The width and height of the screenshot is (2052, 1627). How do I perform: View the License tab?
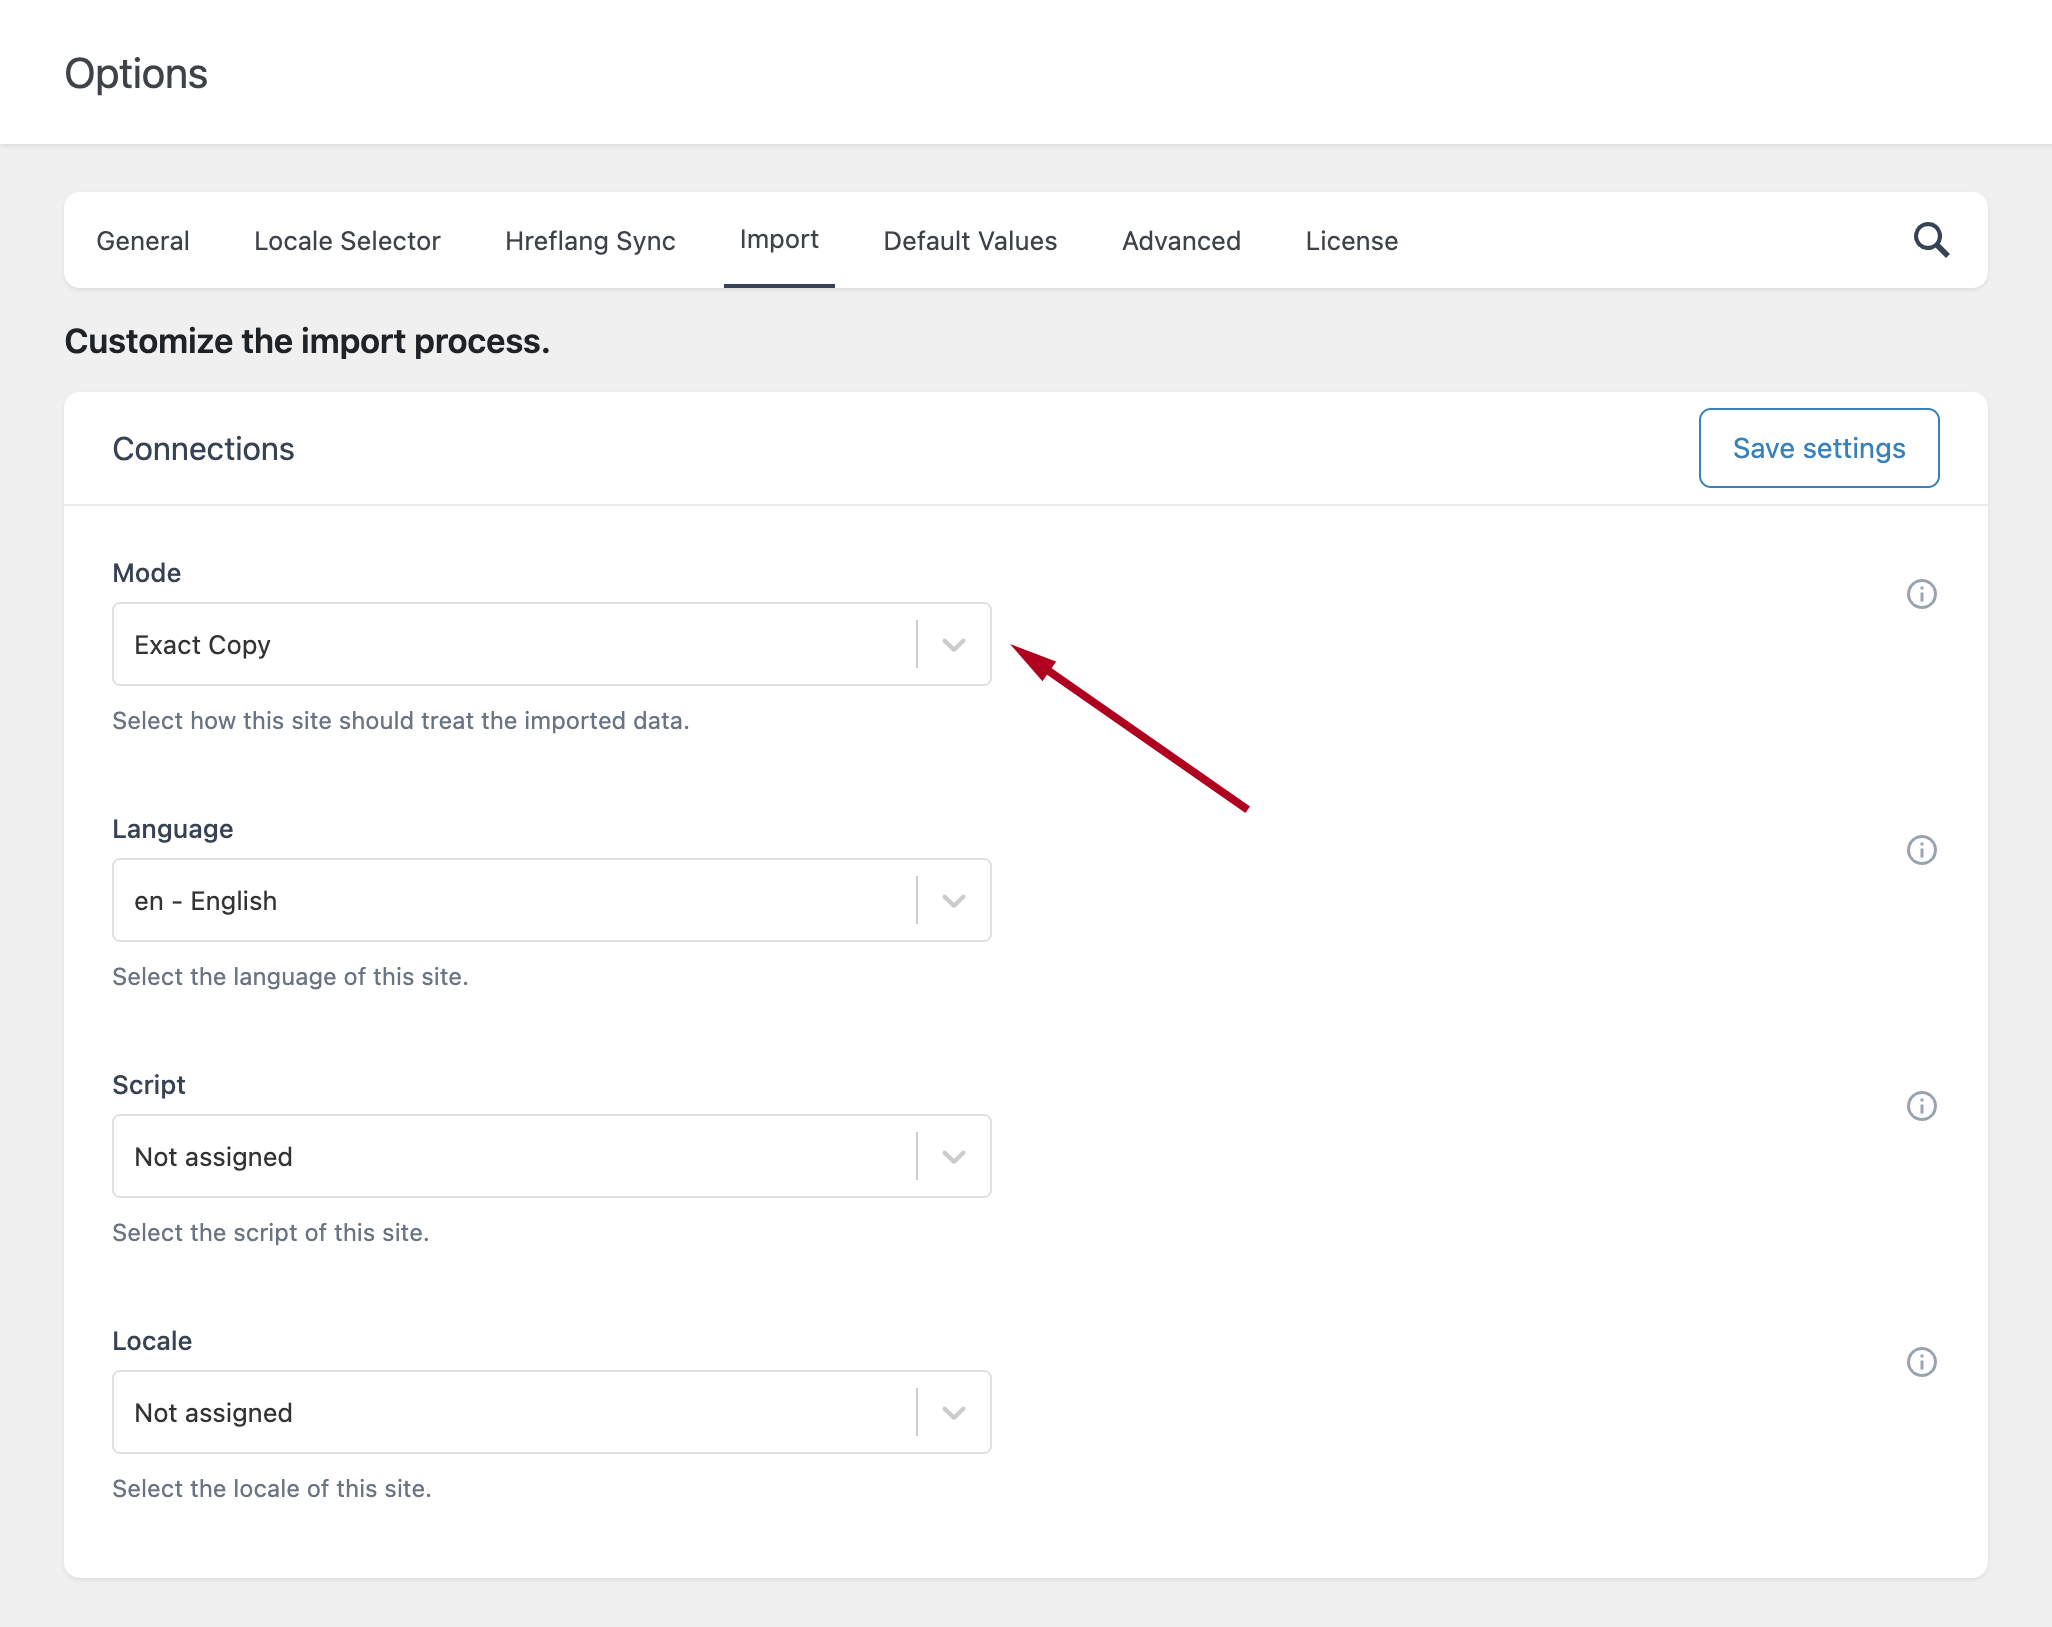[1350, 240]
